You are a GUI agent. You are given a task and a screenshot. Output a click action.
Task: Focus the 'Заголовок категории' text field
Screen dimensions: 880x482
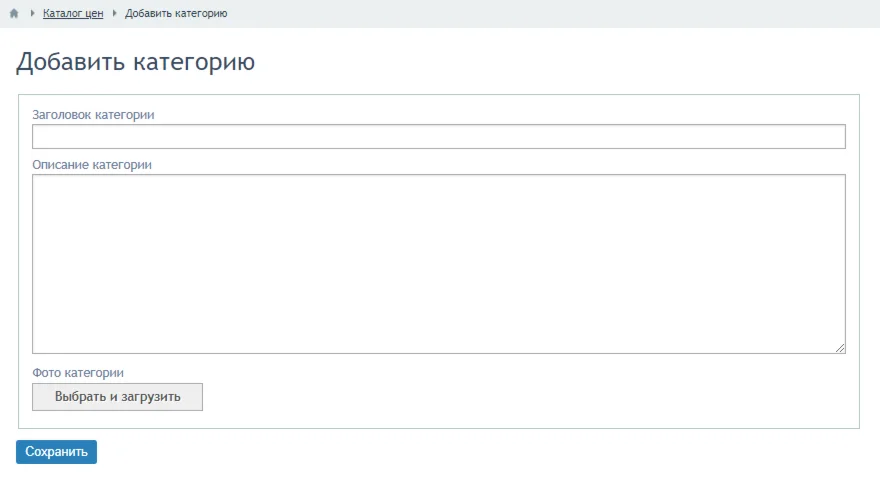pyautogui.click(x=438, y=136)
